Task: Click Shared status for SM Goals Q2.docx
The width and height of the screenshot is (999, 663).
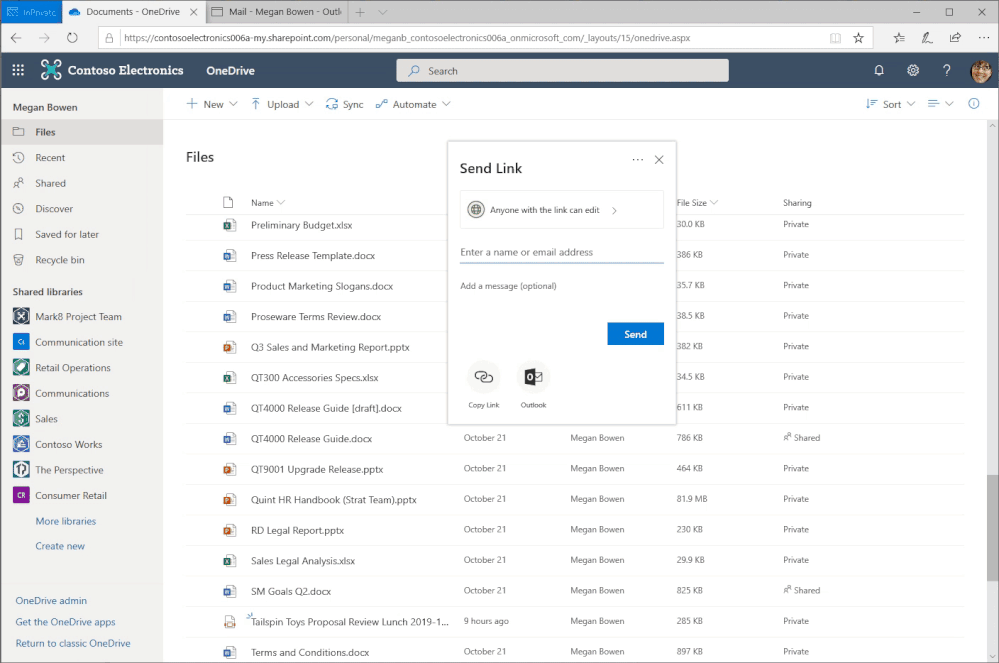Action: [x=801, y=590]
